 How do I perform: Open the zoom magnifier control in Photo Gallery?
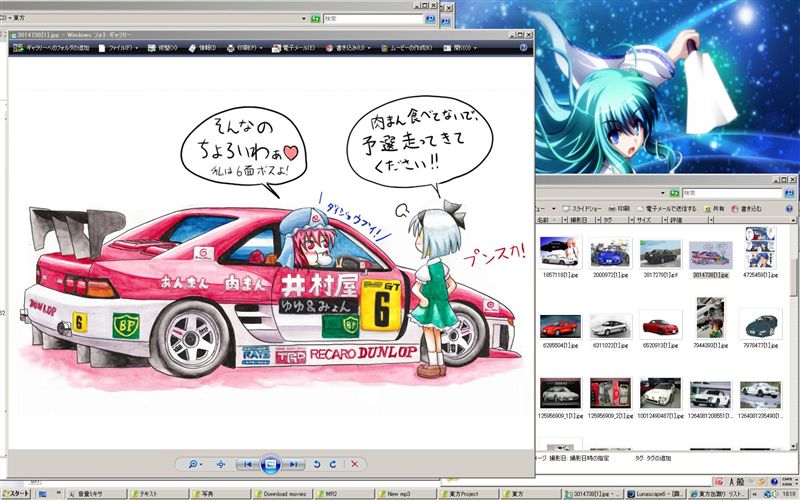[195, 464]
